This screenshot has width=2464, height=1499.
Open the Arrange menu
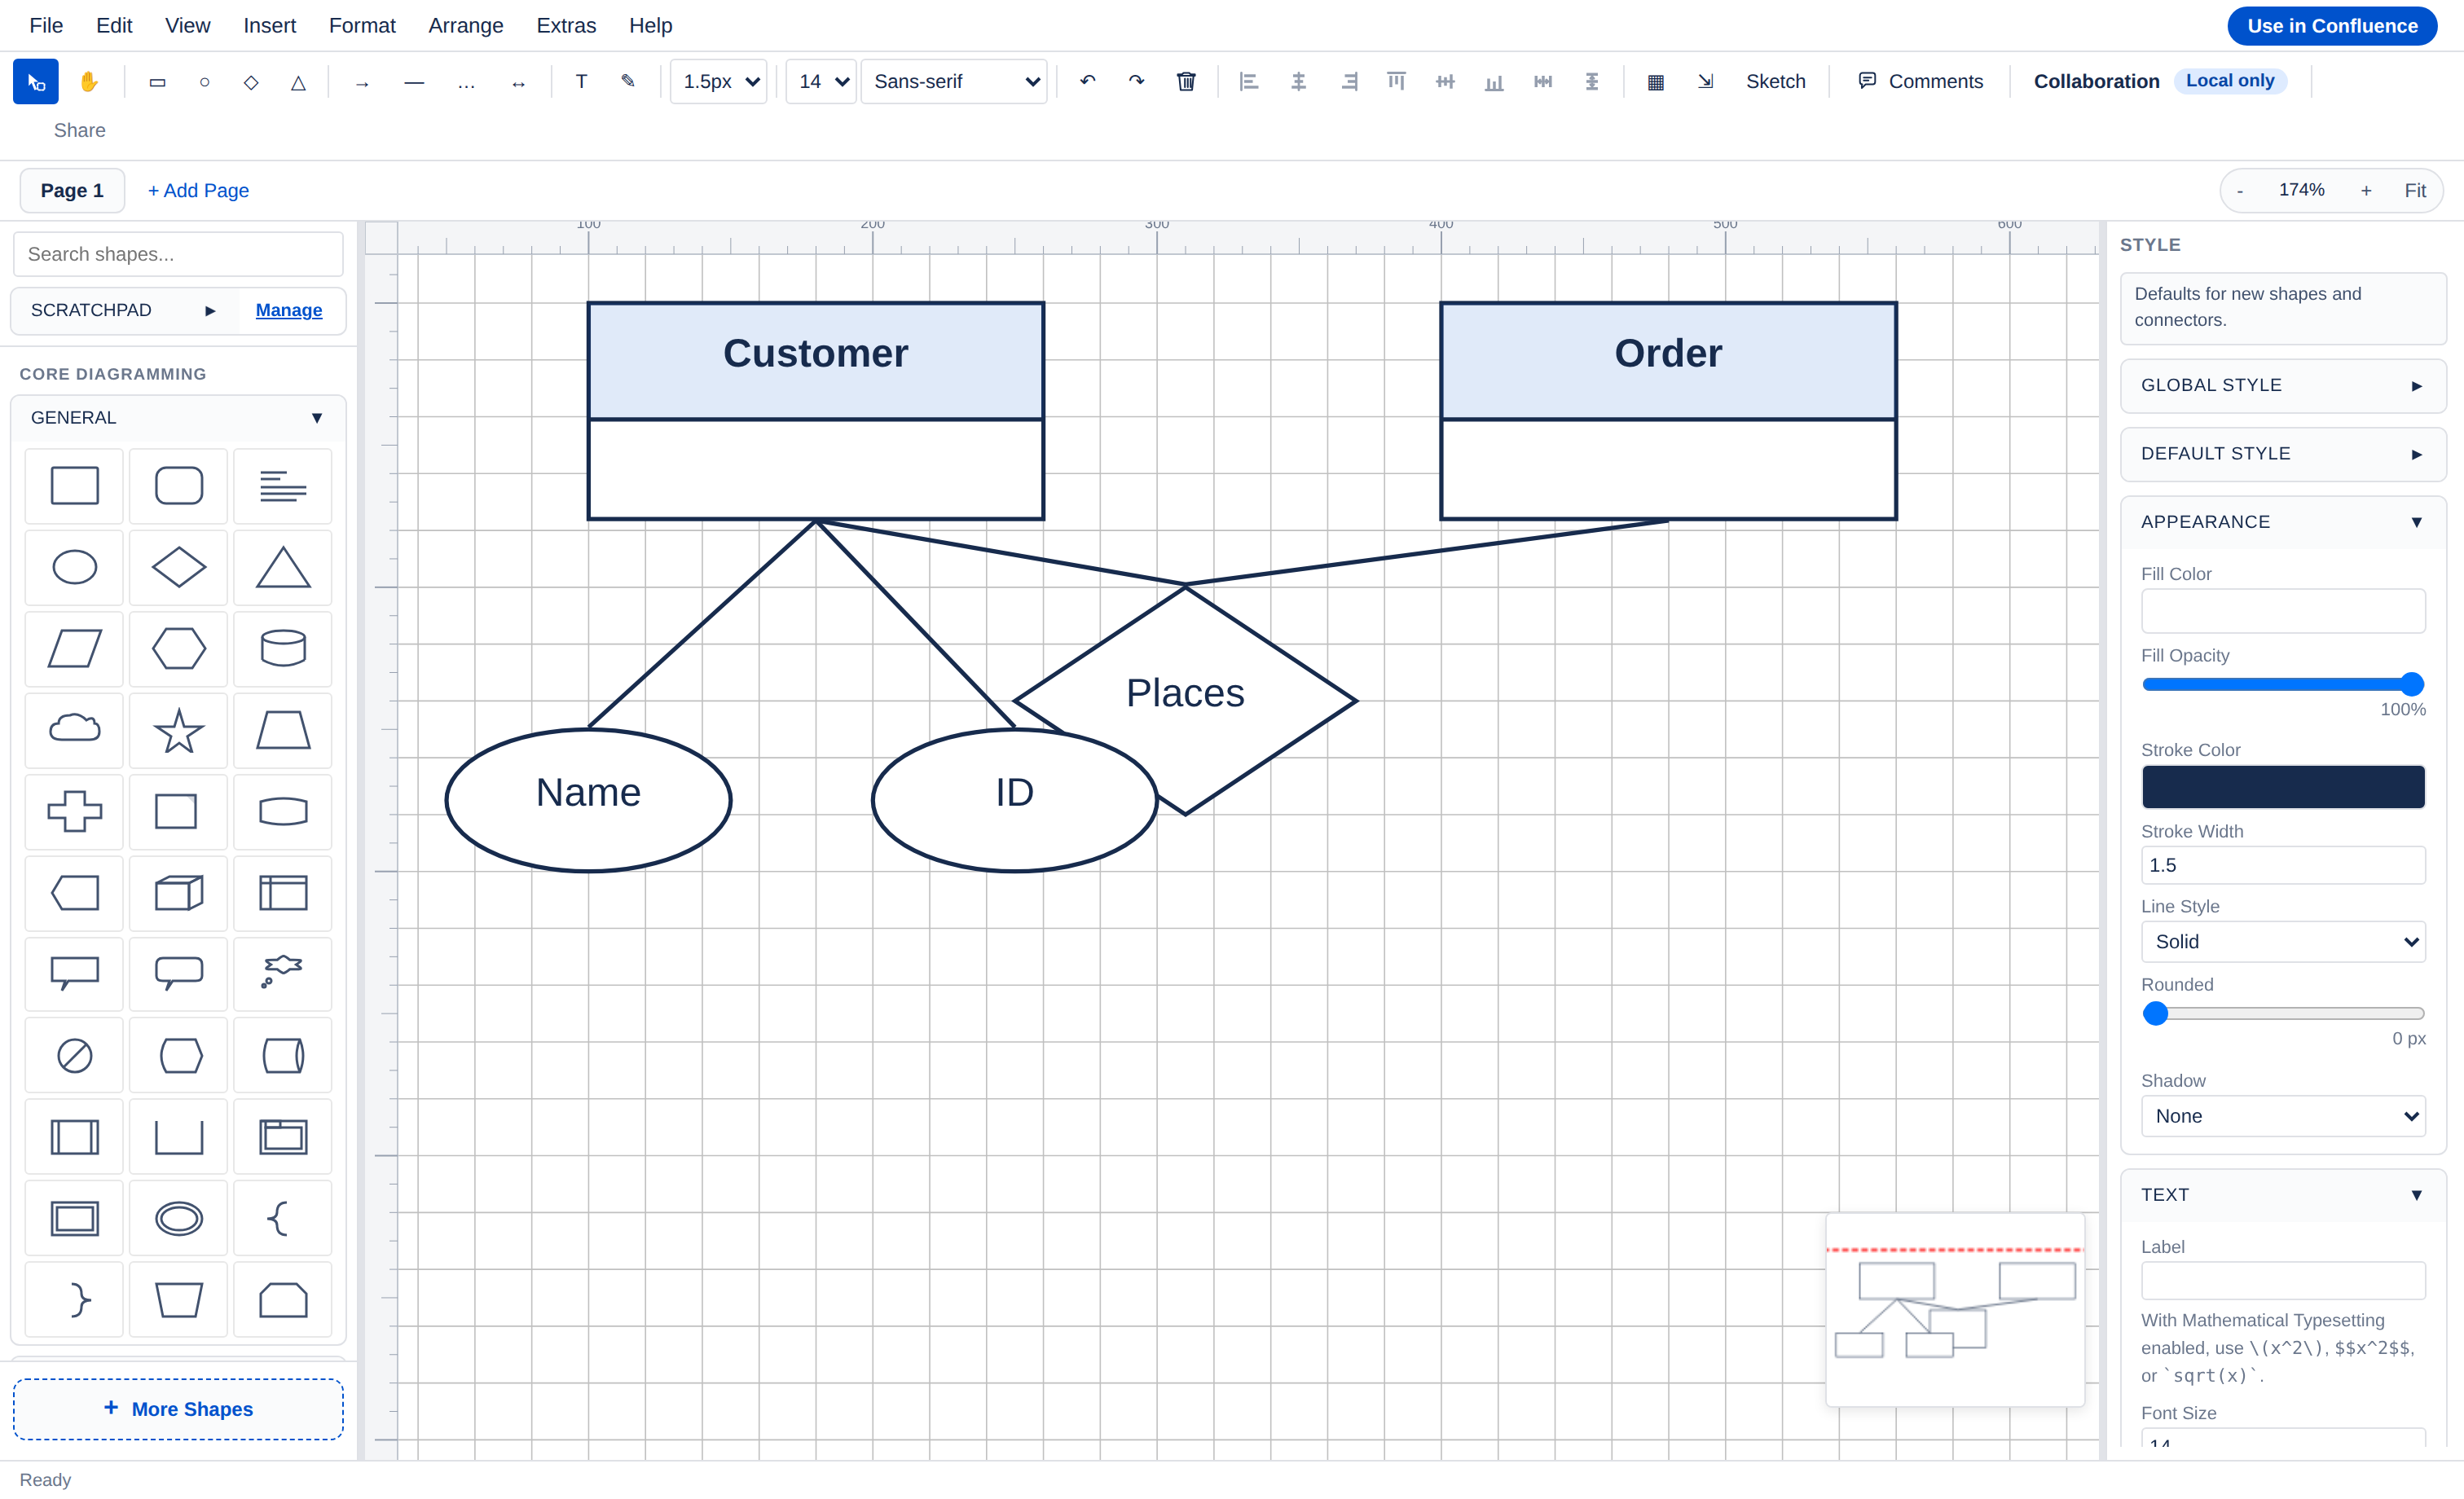(465, 26)
